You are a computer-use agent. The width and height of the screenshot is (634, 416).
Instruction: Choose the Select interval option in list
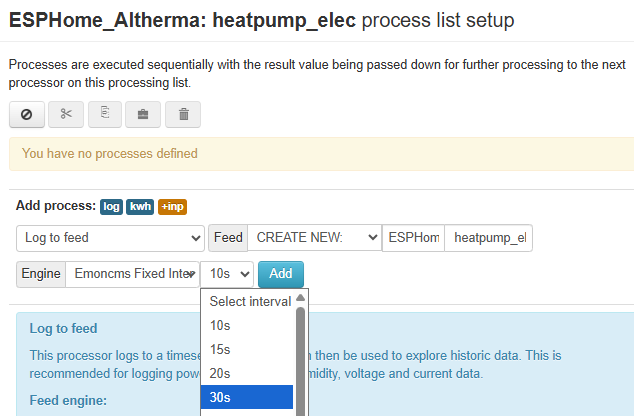[x=247, y=301]
